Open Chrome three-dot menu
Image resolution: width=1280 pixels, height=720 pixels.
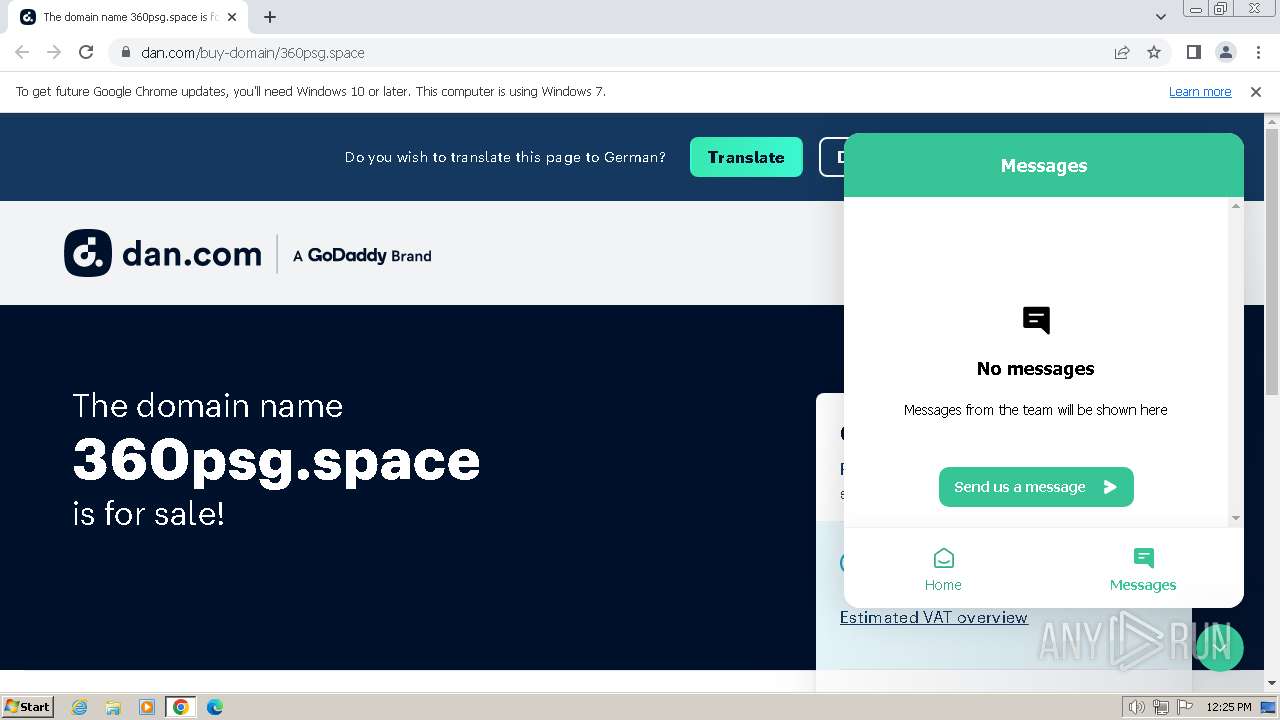tap(1258, 52)
